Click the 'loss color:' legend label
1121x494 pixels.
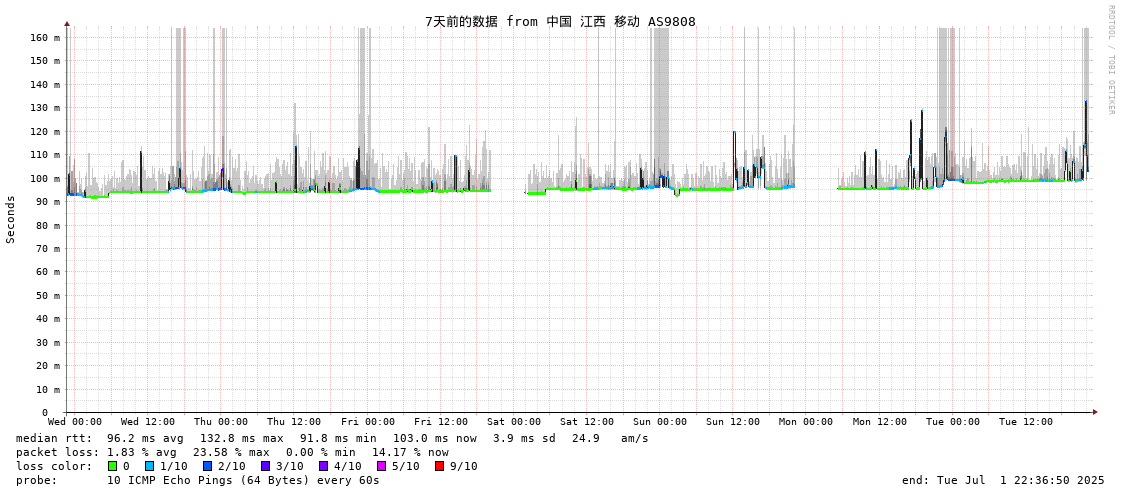coord(54,466)
